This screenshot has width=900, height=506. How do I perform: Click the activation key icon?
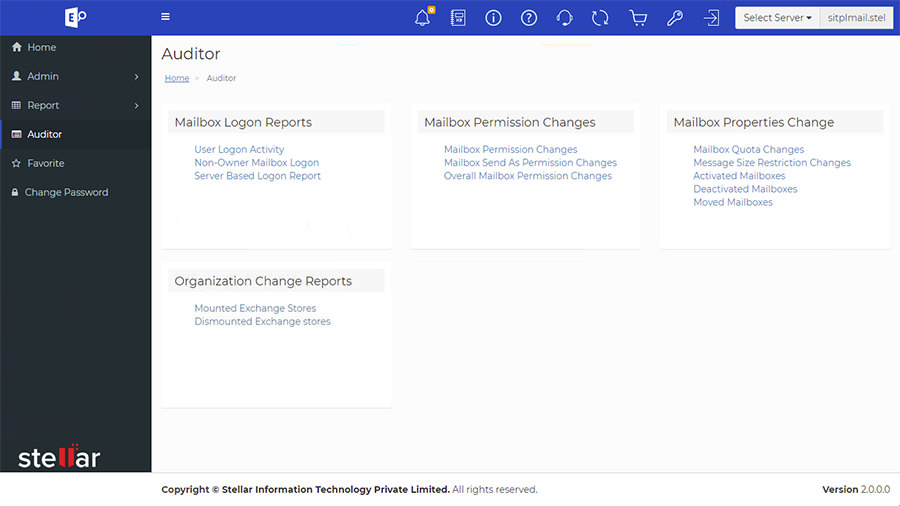coord(675,18)
